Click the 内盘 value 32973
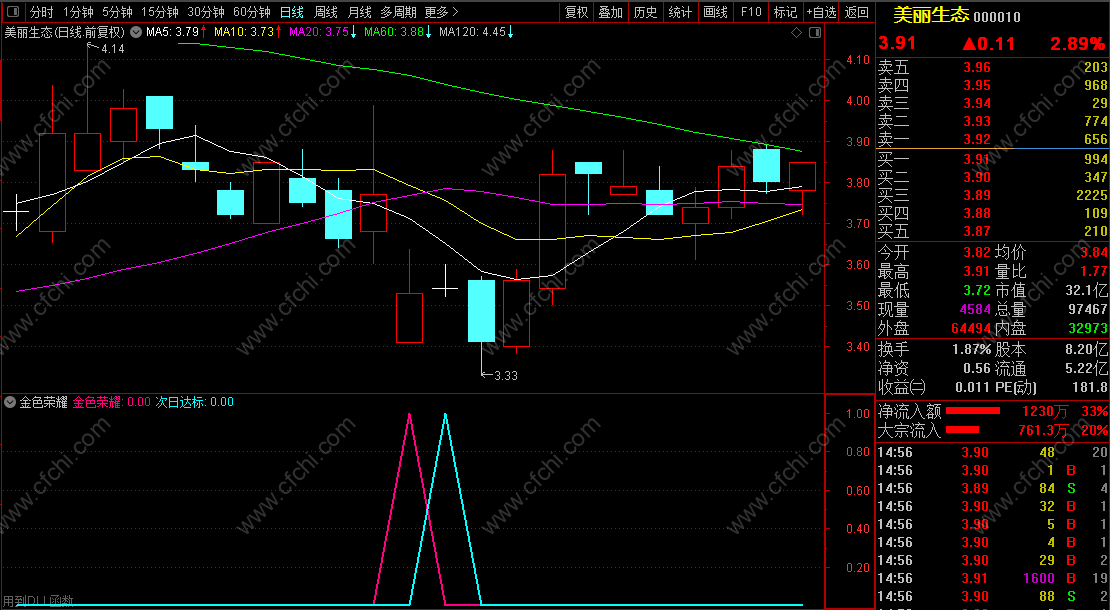 [1088, 329]
